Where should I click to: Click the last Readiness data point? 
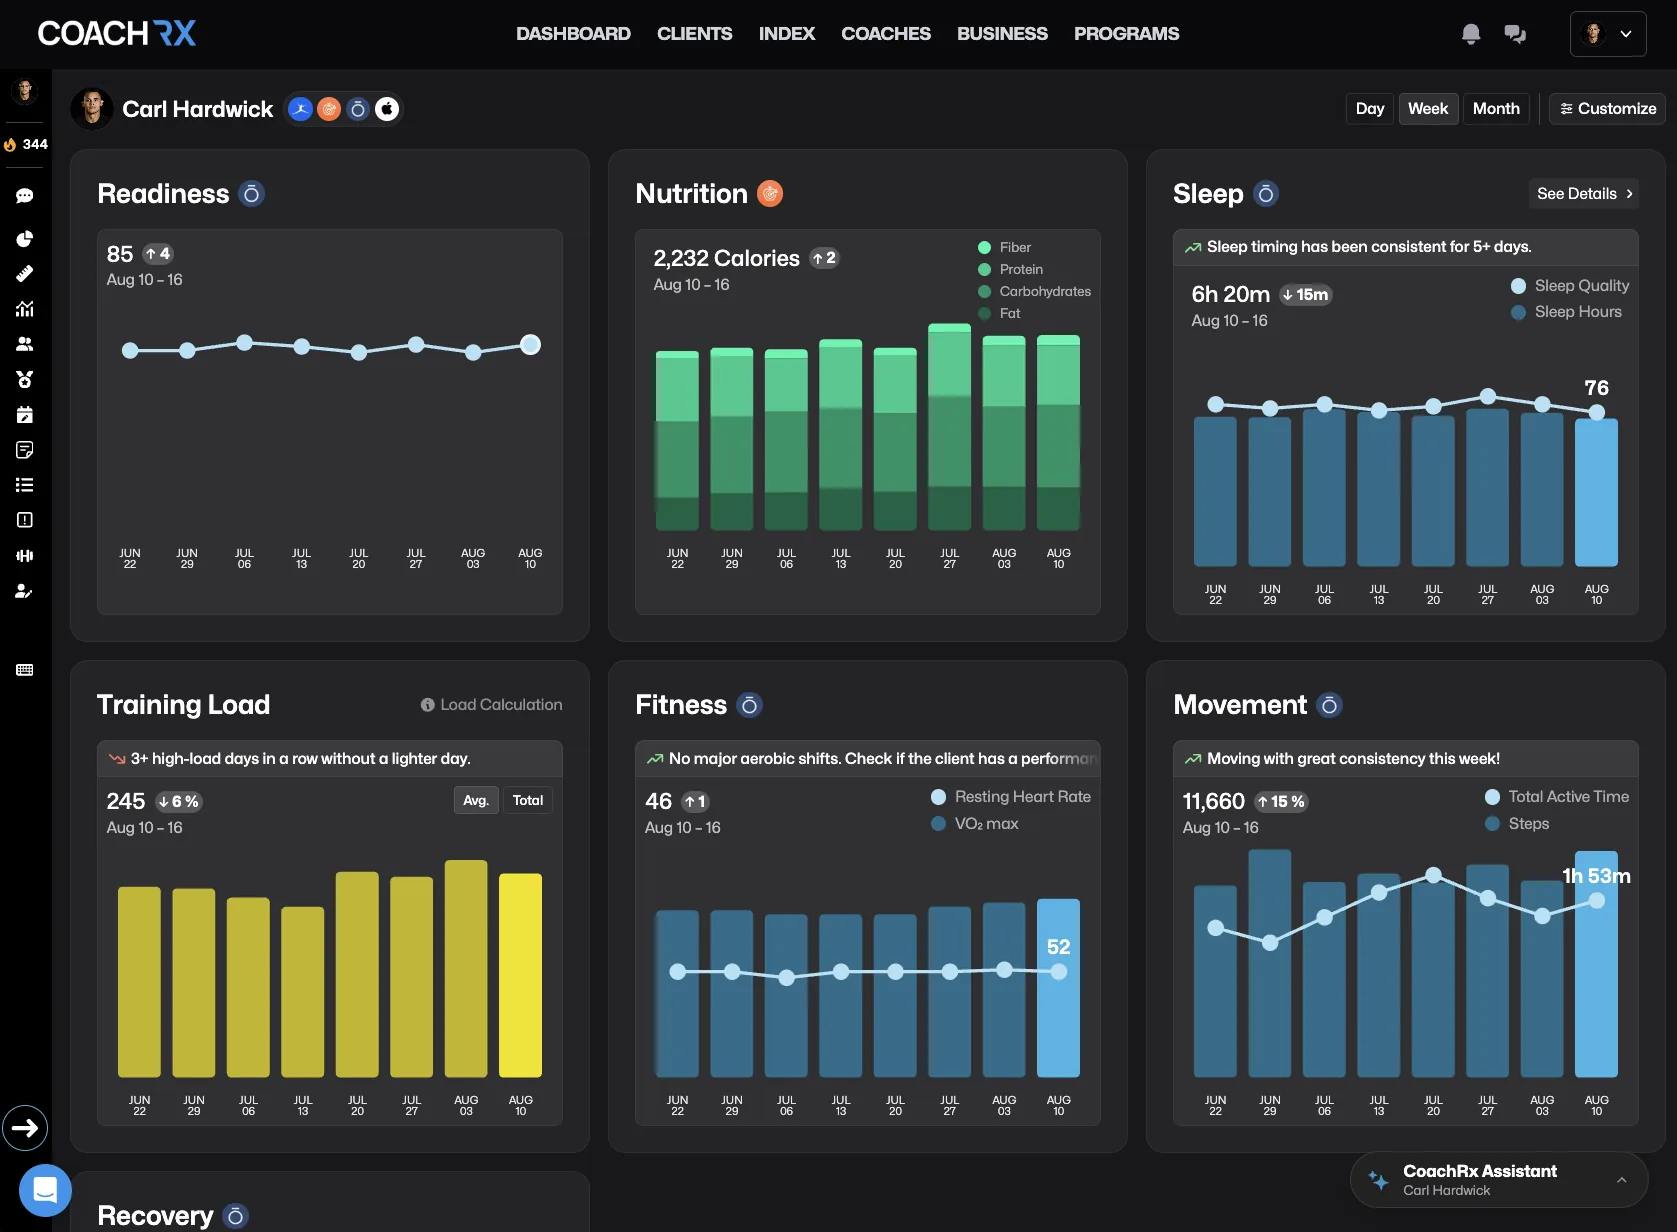(531, 345)
